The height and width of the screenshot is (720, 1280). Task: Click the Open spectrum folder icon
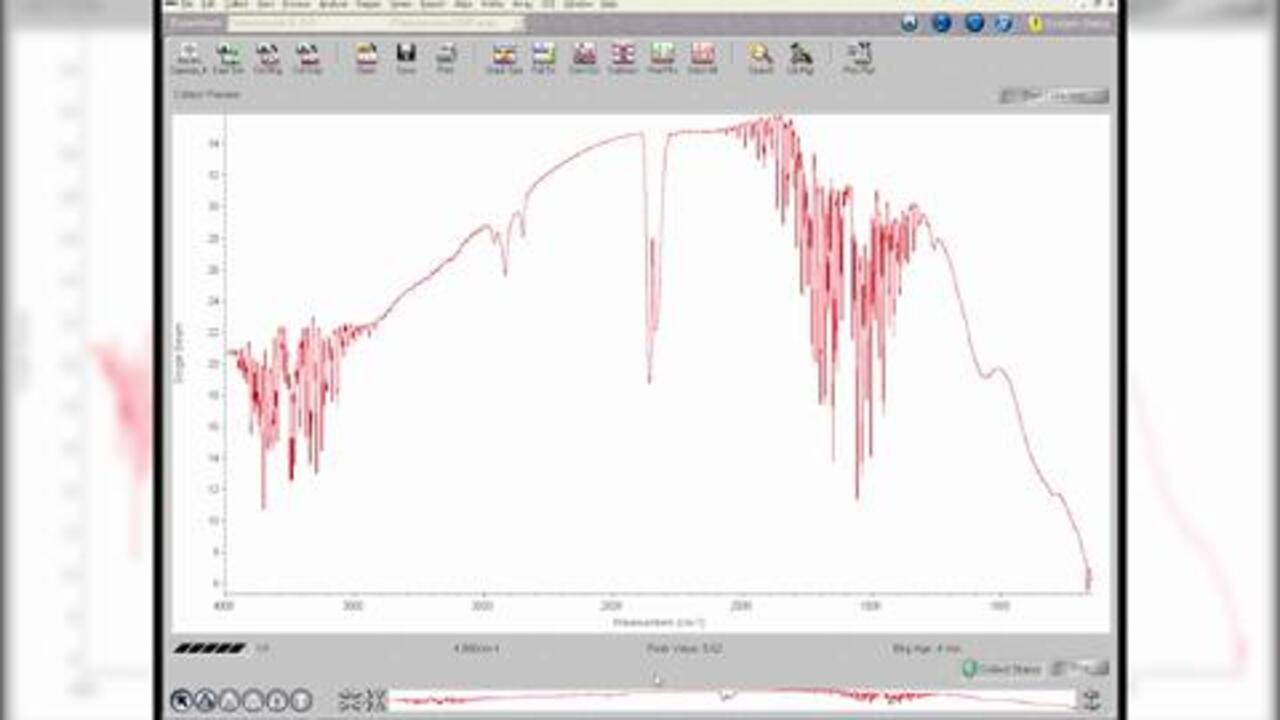(366, 58)
